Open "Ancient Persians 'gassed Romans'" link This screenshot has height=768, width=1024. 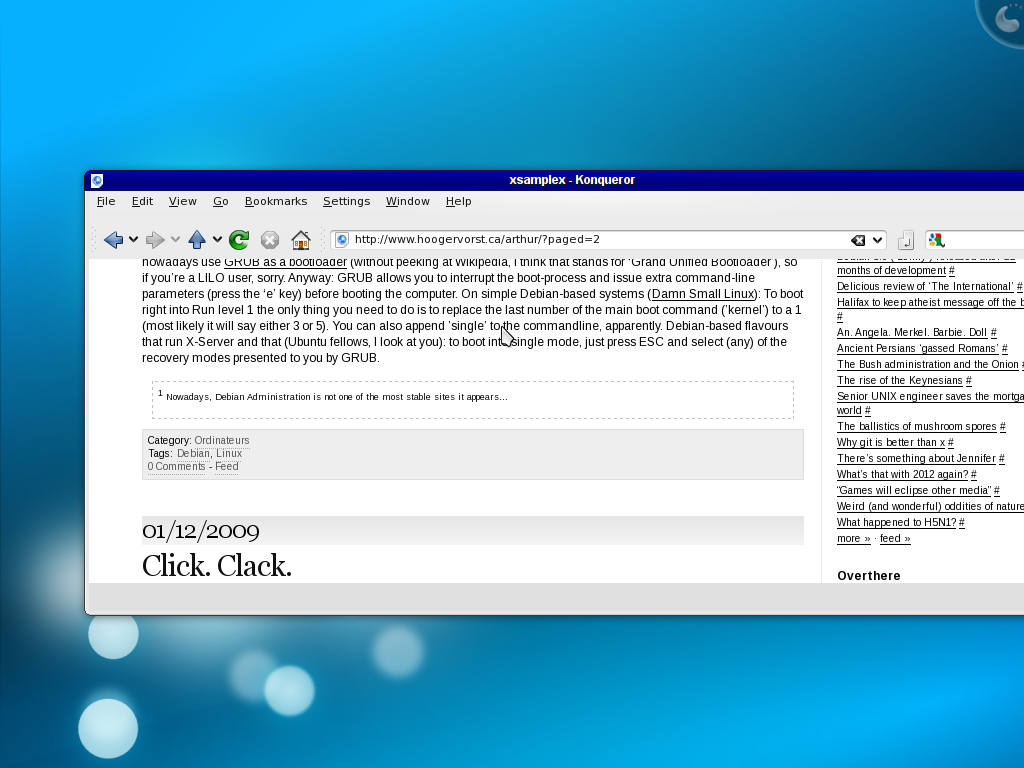coord(918,348)
